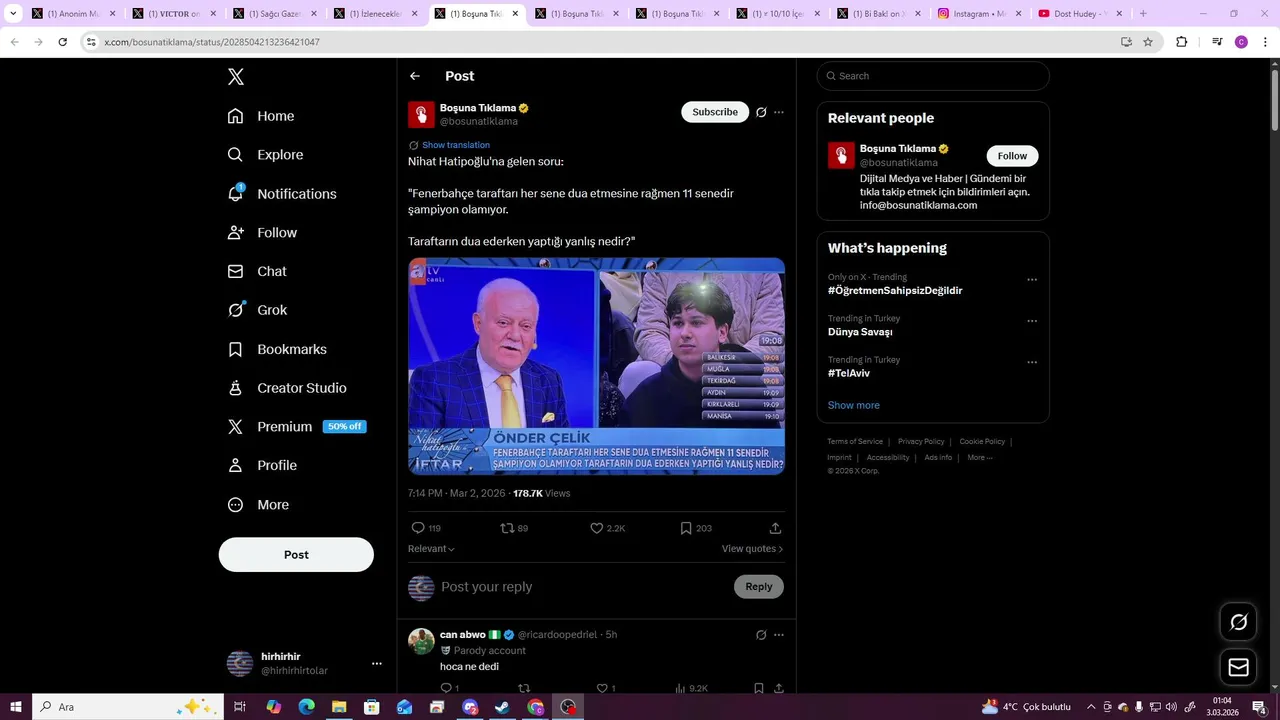Click Show more under What's happening
This screenshot has width=1280, height=720.
(854, 405)
